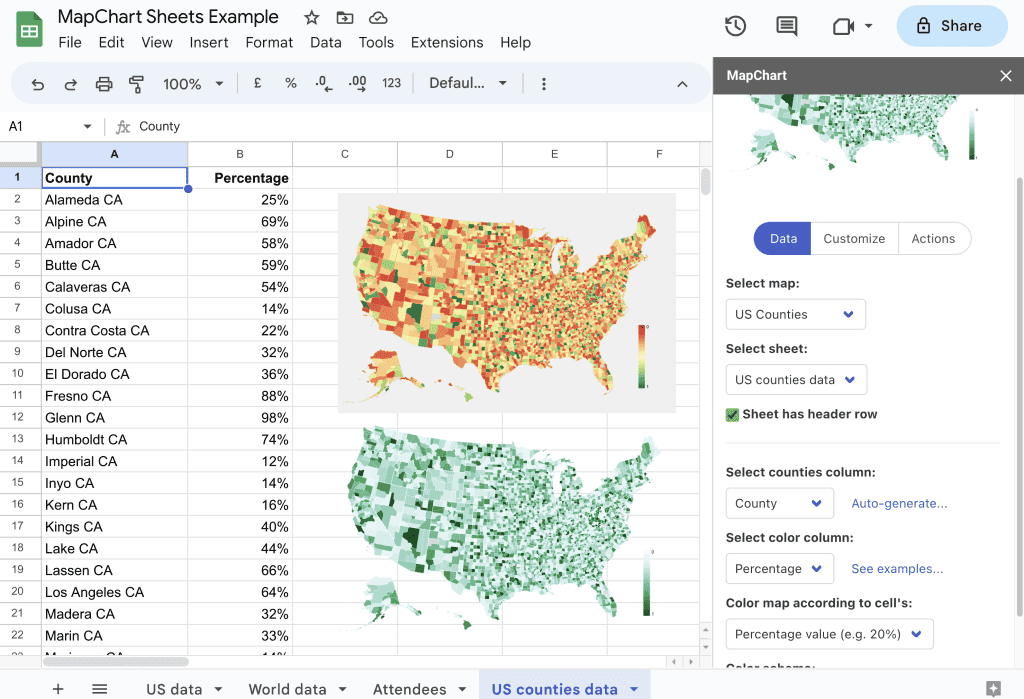The width and height of the screenshot is (1024, 699).
Task: Click the MapChart sidebar scrollbar
Action: 1019,397
